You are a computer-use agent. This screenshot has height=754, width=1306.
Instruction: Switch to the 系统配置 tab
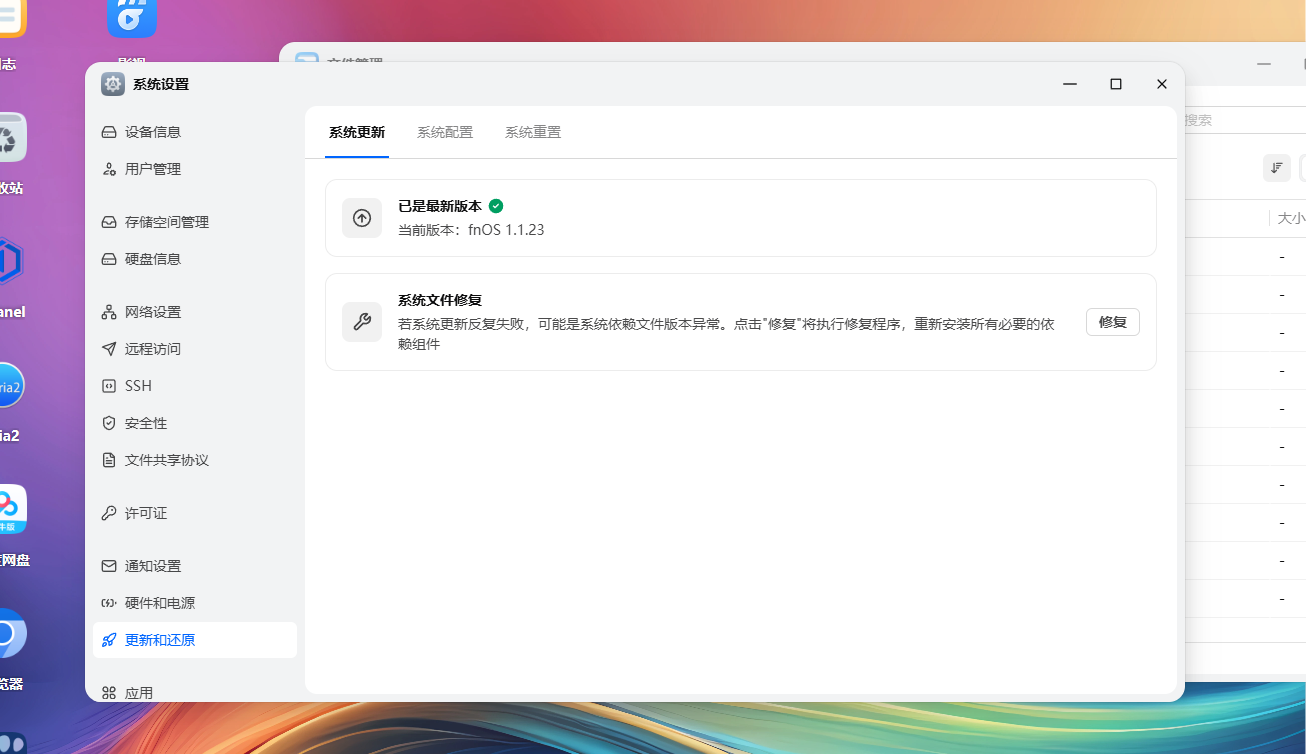click(x=445, y=132)
